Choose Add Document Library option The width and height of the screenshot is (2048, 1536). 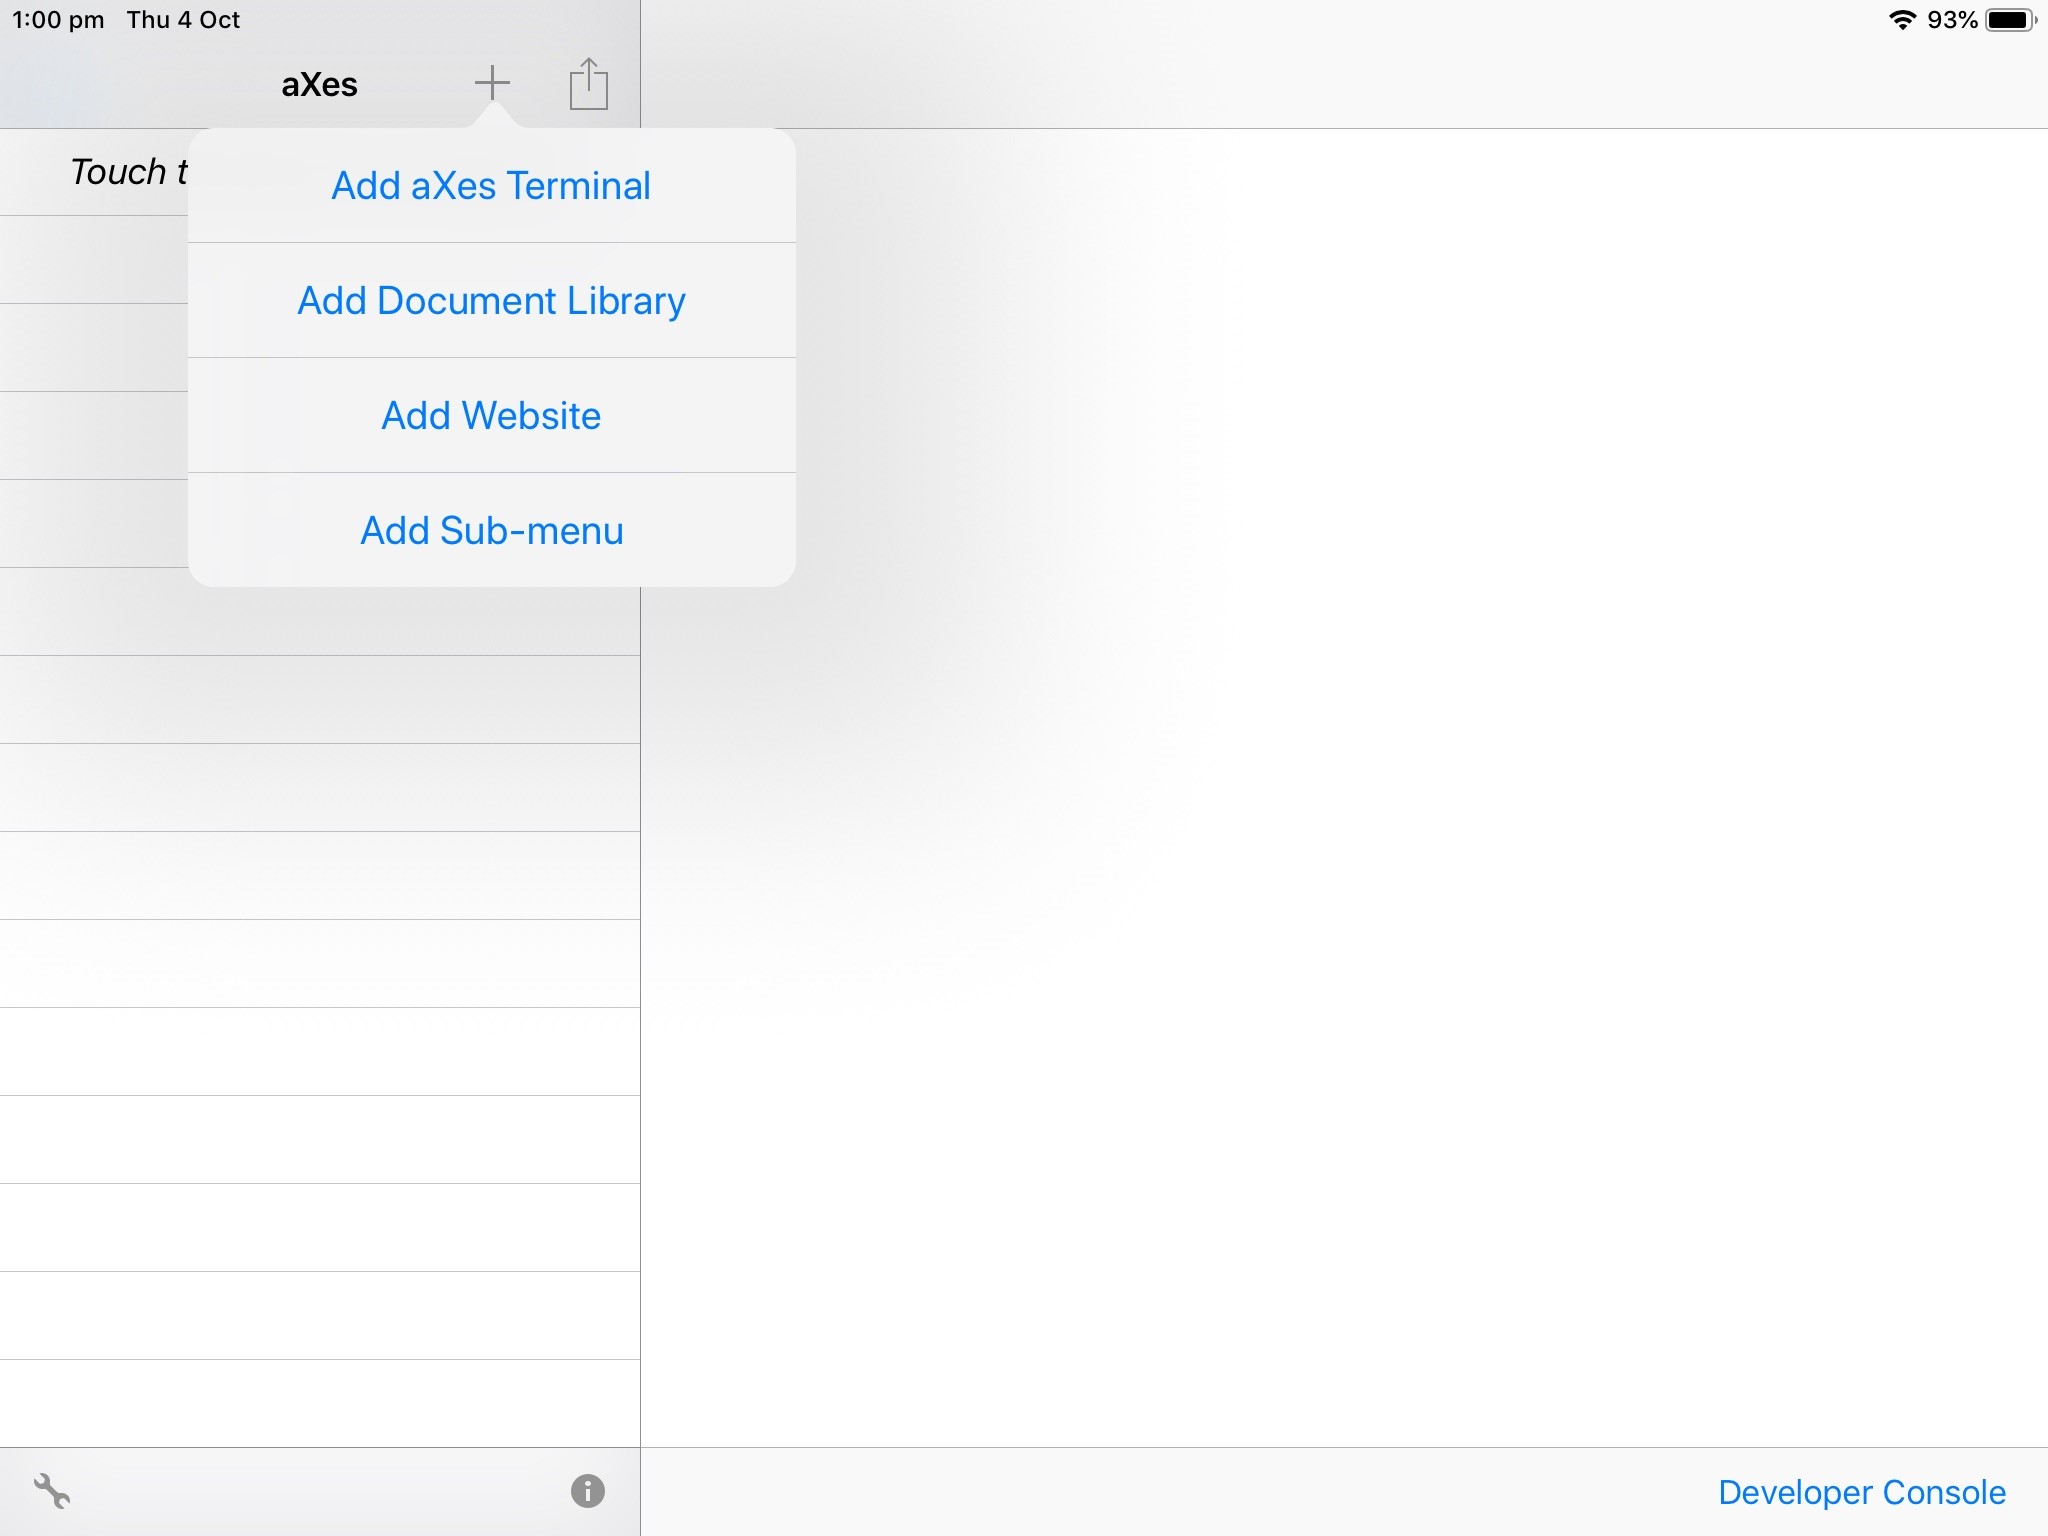pos(491,300)
